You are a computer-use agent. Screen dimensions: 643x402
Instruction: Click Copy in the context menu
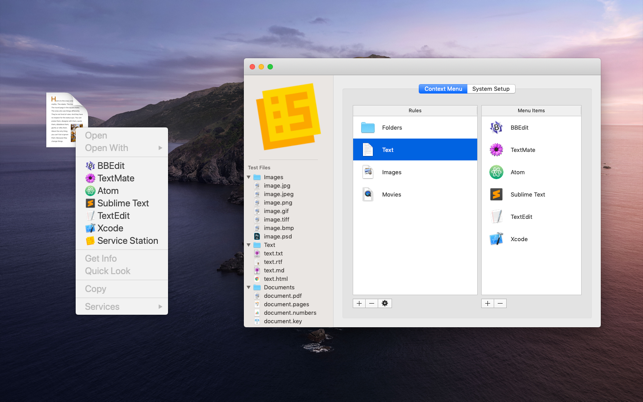tap(122, 289)
